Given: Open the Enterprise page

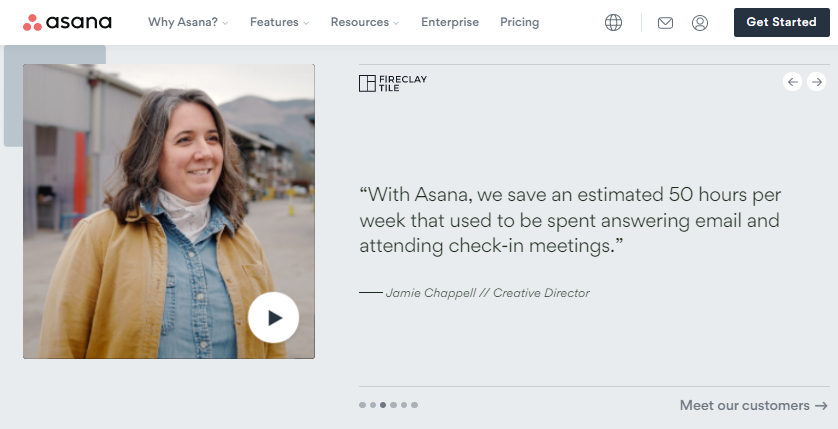Looking at the screenshot, I should coord(450,22).
